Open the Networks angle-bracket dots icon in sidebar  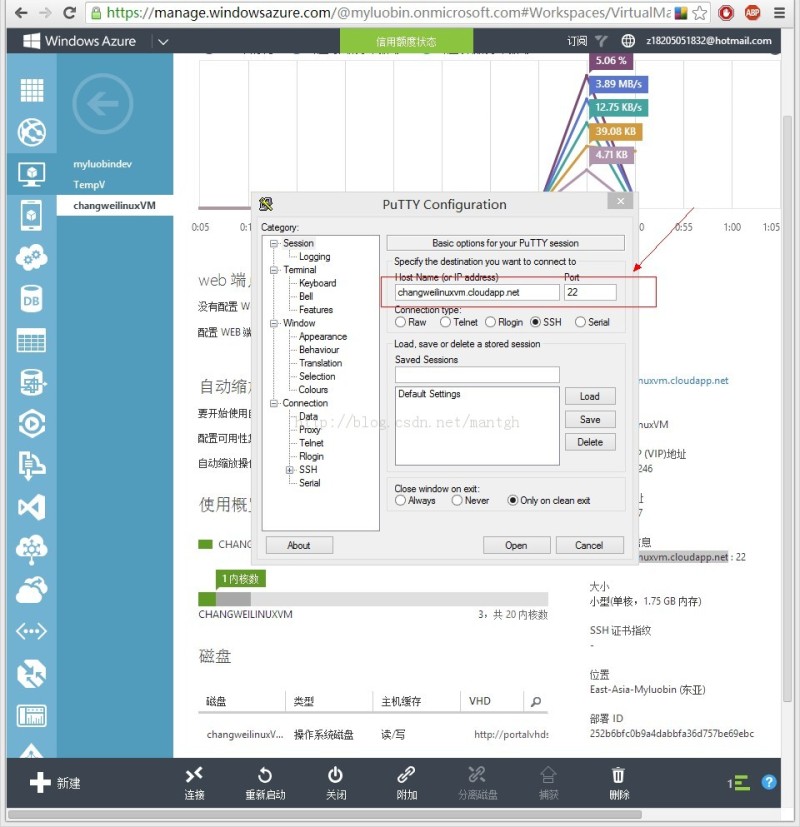tap(32, 631)
